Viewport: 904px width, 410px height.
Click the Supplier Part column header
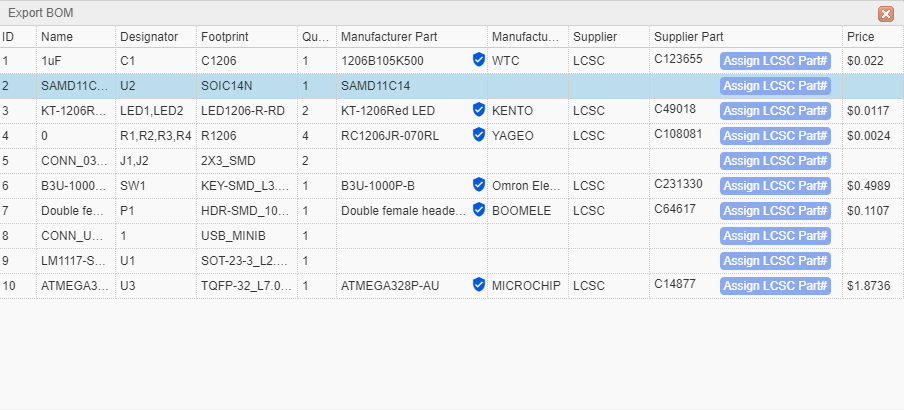click(689, 37)
